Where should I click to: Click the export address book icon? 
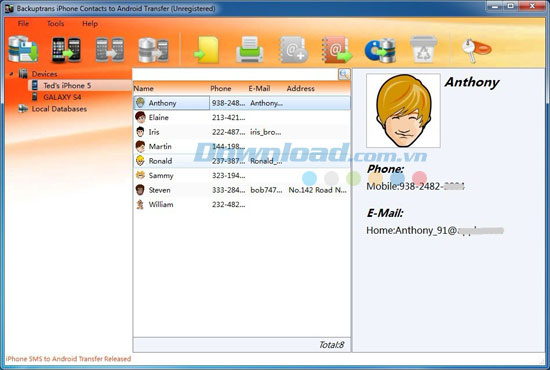click(x=336, y=49)
